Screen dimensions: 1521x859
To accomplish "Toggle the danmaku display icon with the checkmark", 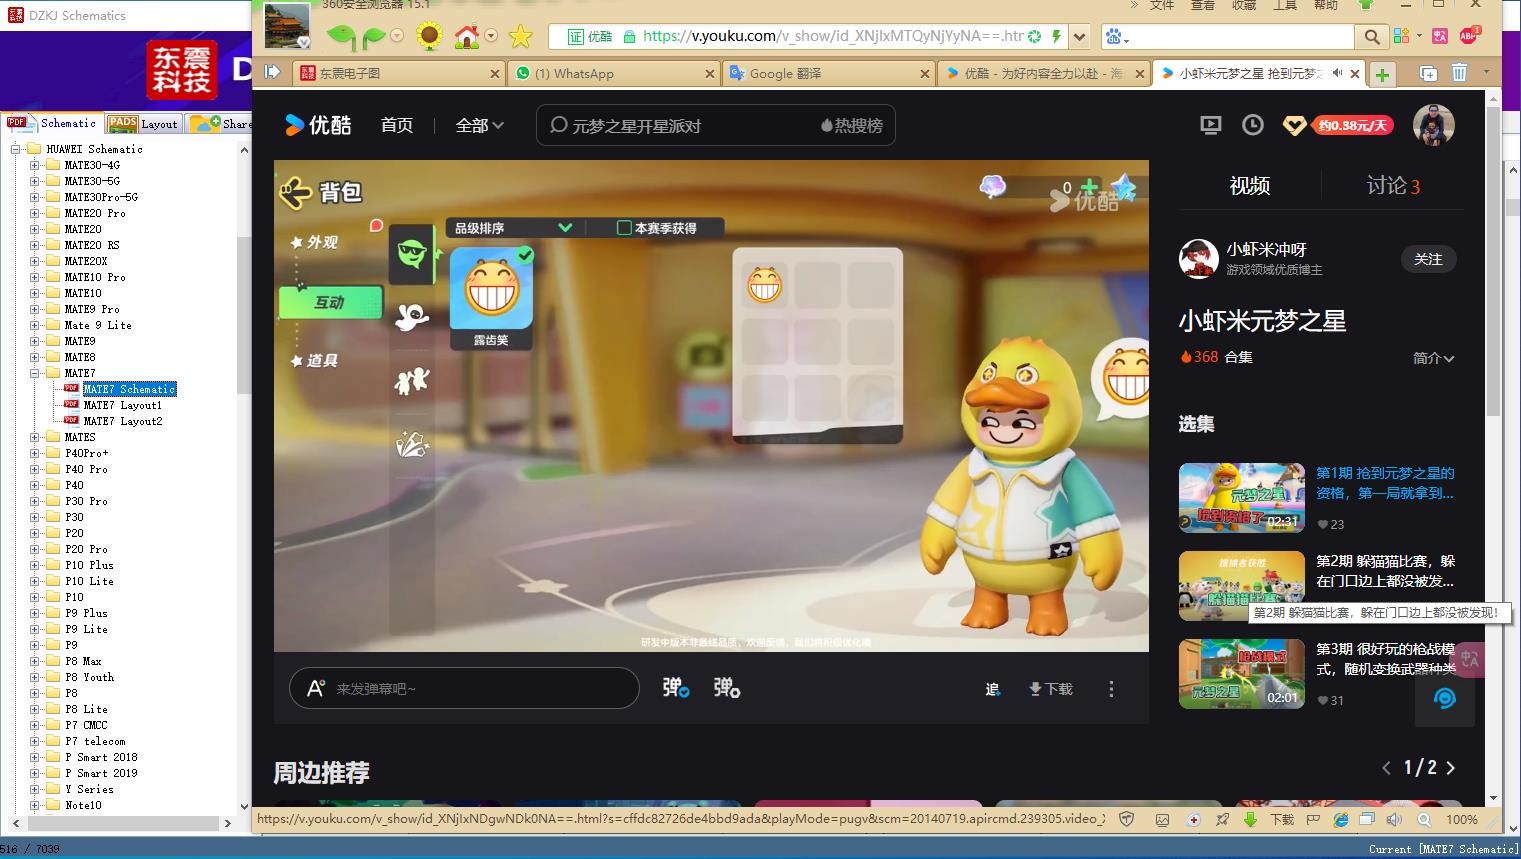I will [676, 688].
